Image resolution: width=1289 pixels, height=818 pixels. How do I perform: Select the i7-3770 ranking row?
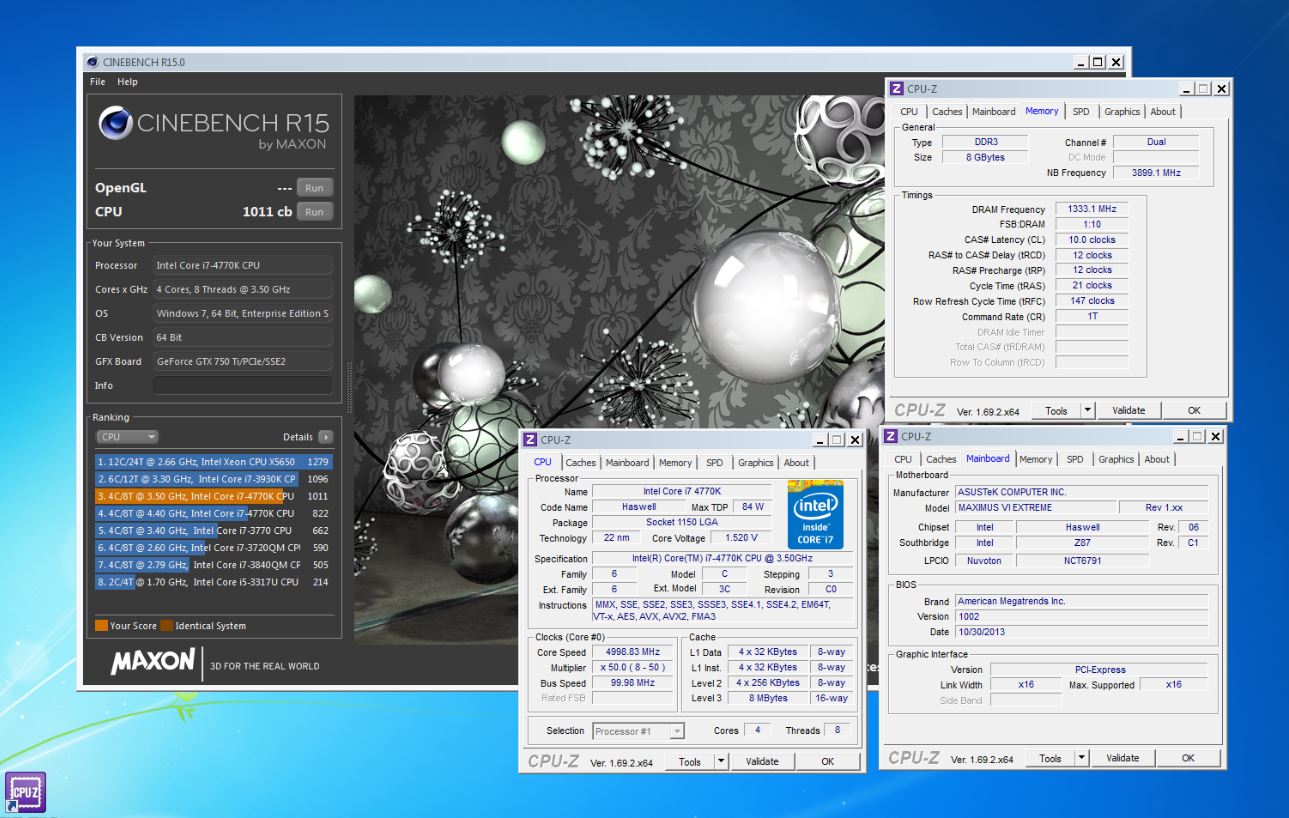(x=213, y=530)
